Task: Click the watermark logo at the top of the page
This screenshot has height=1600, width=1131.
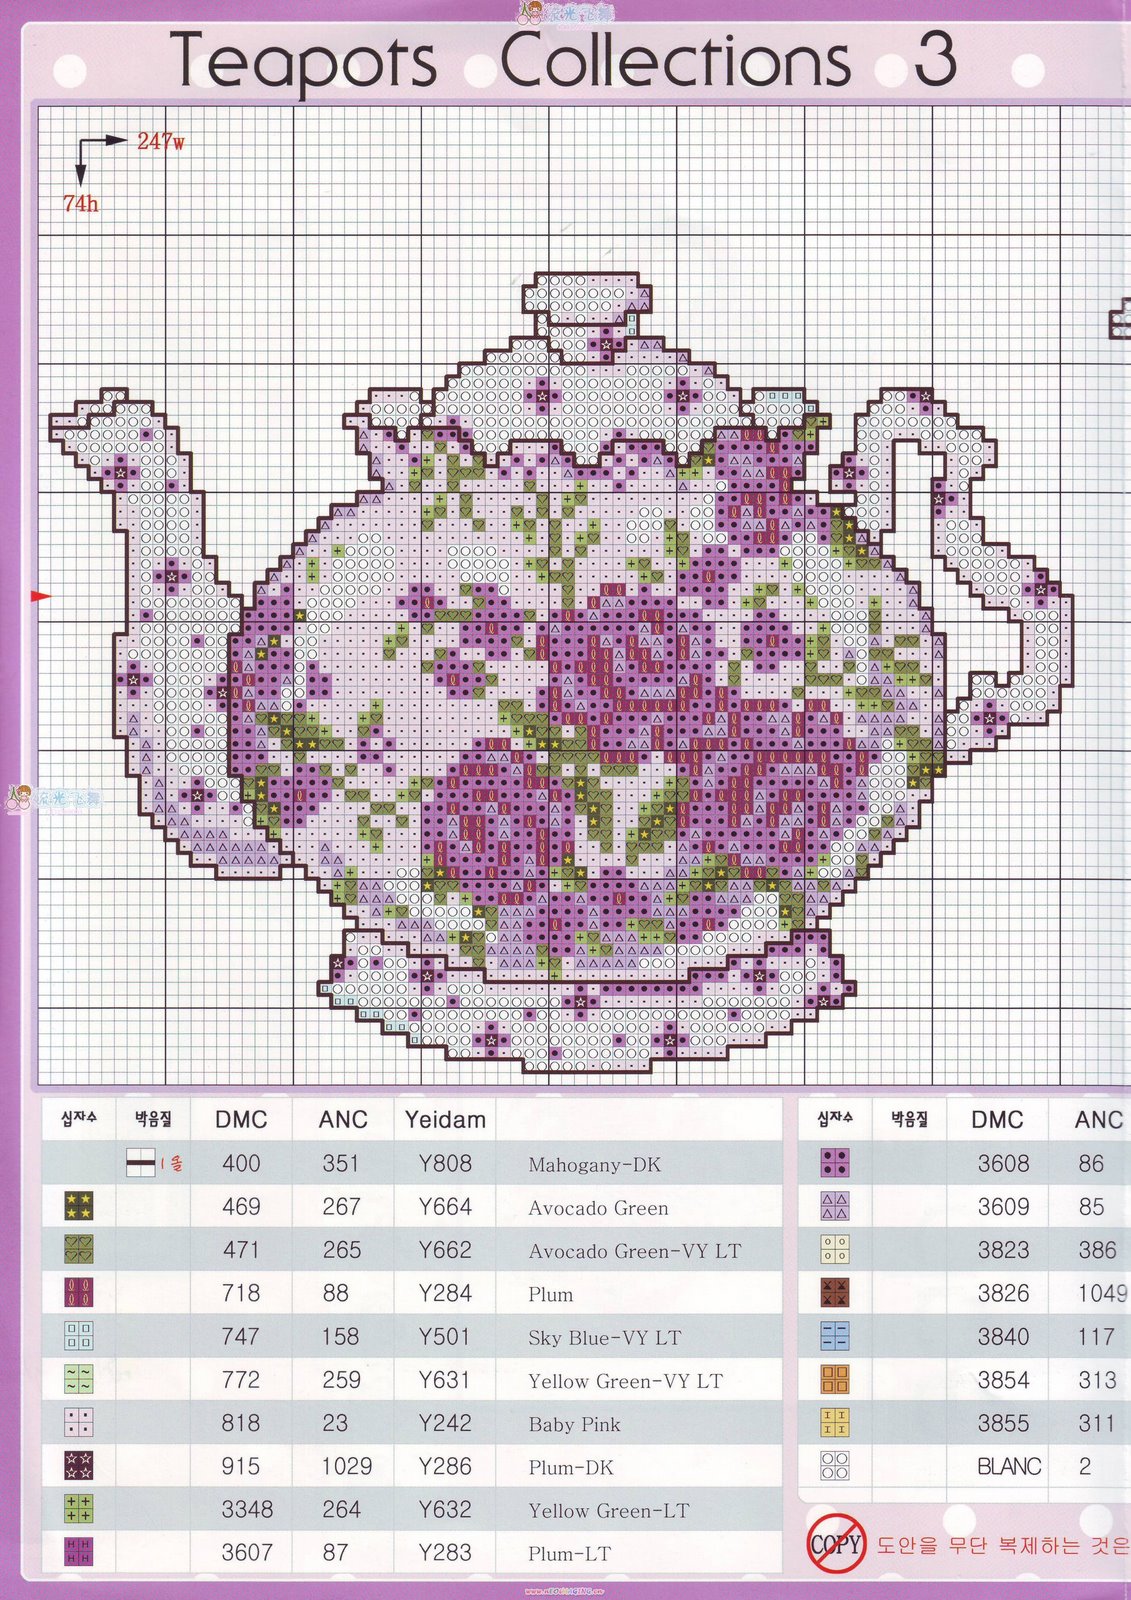Action: pyautogui.click(x=565, y=13)
